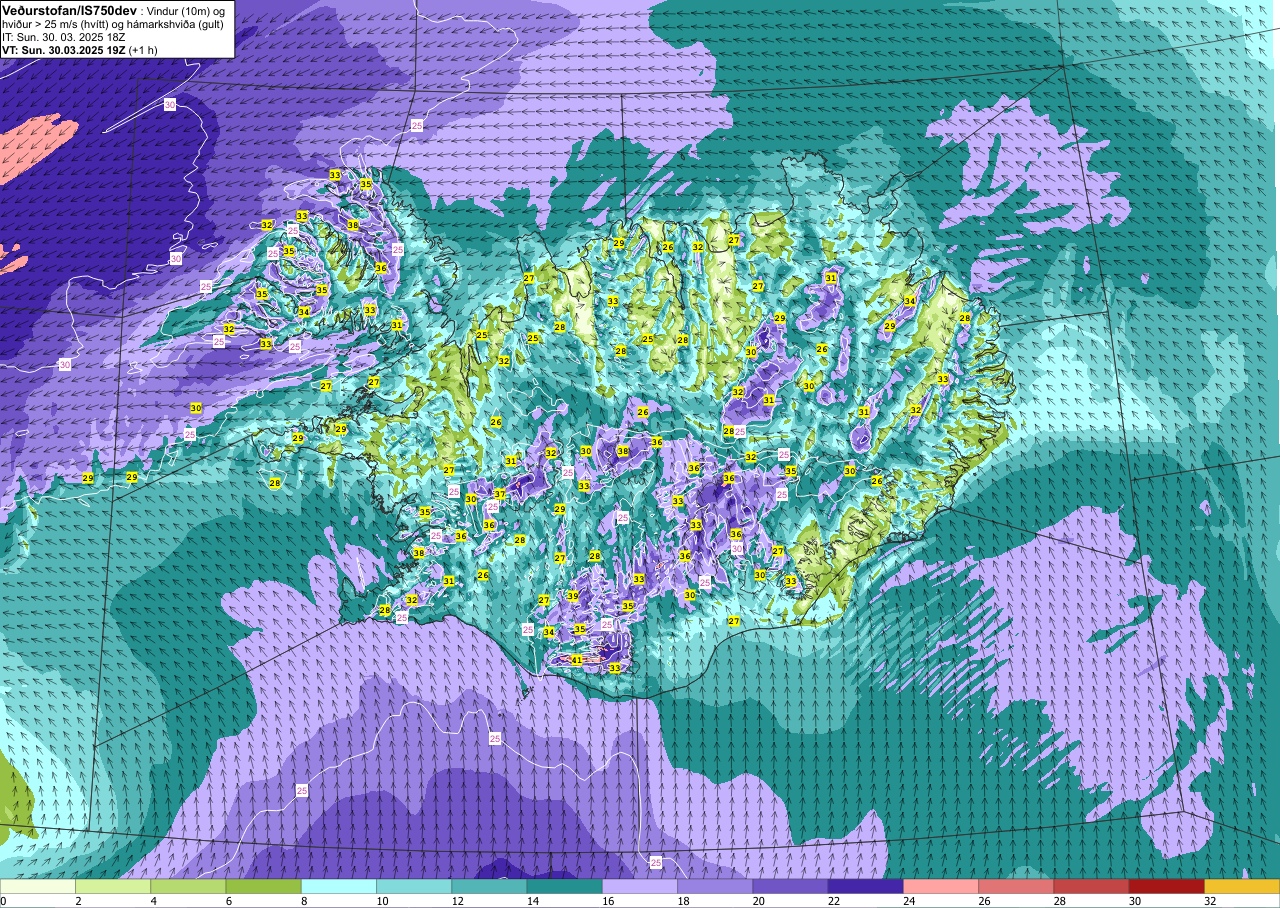Click the yellow '37' gust marker on the map
1280x908 pixels.
[500, 494]
